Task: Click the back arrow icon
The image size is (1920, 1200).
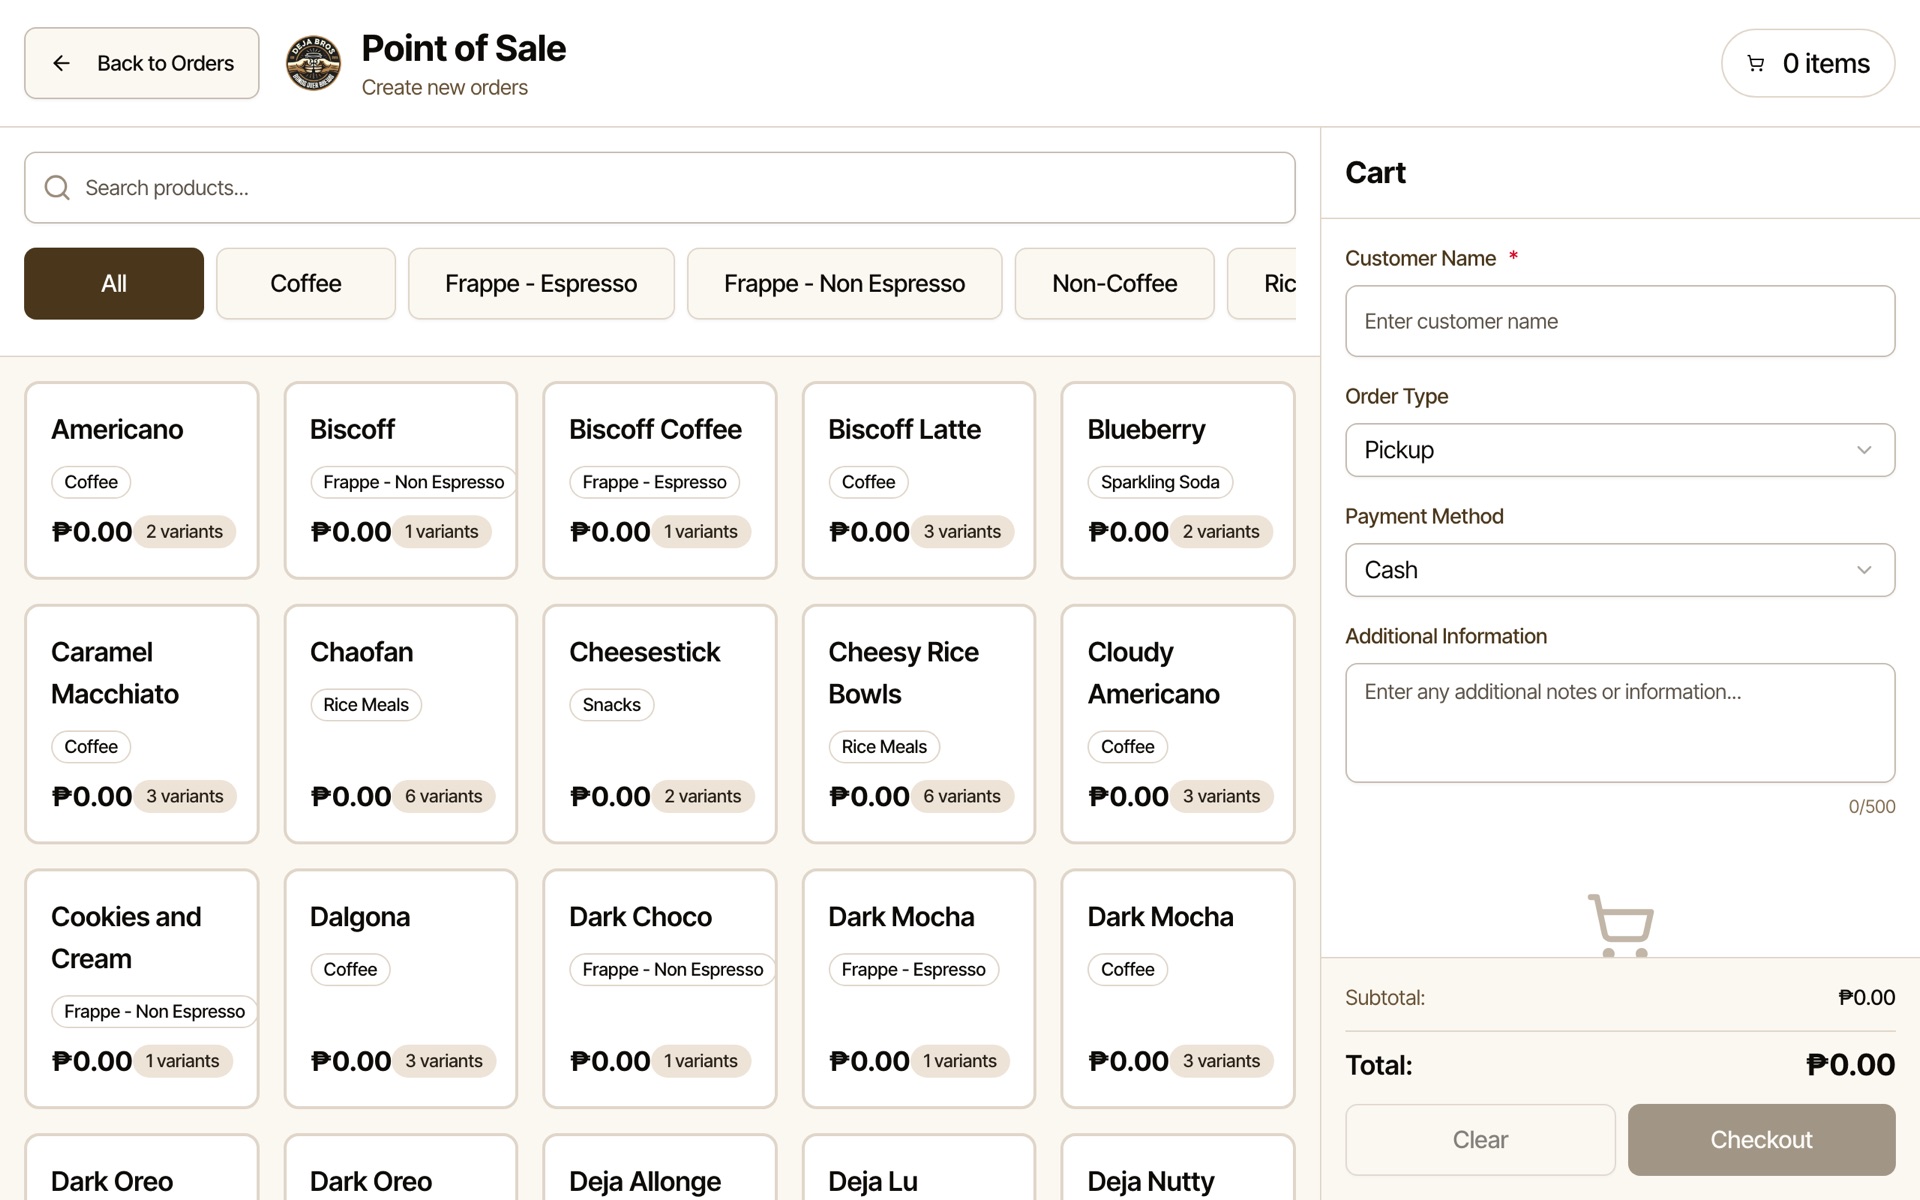Action: pos(61,63)
